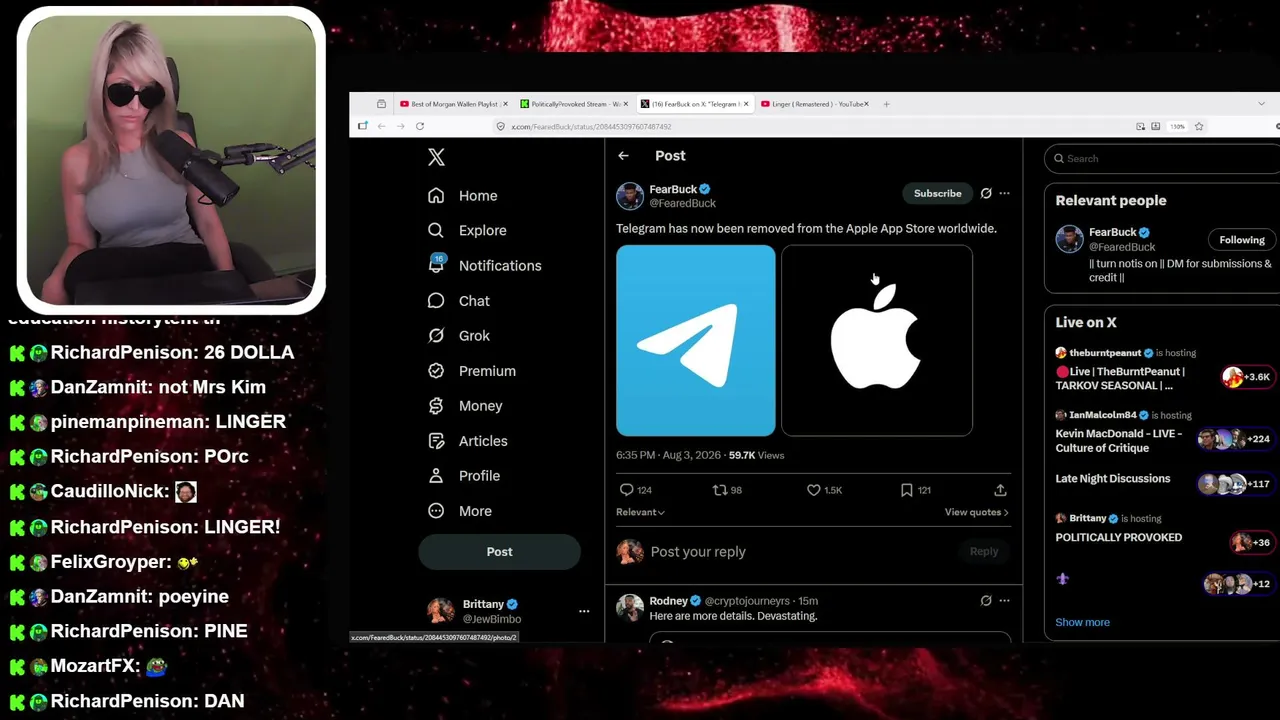The height and width of the screenshot is (720, 1280).
Task: Click the 59.7K Views count
Action: click(756, 455)
